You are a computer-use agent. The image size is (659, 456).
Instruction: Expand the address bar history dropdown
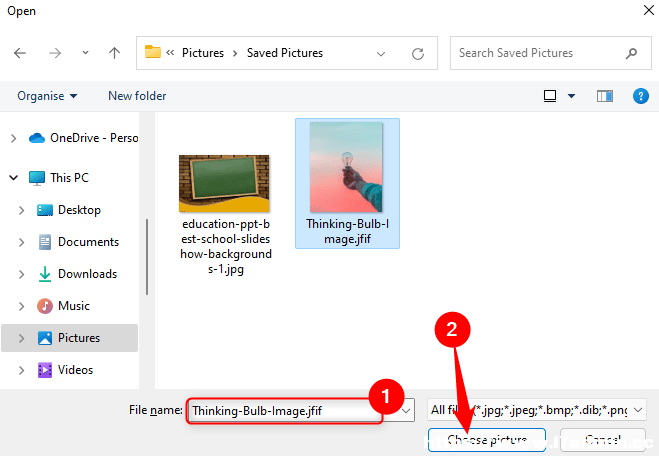click(x=381, y=54)
